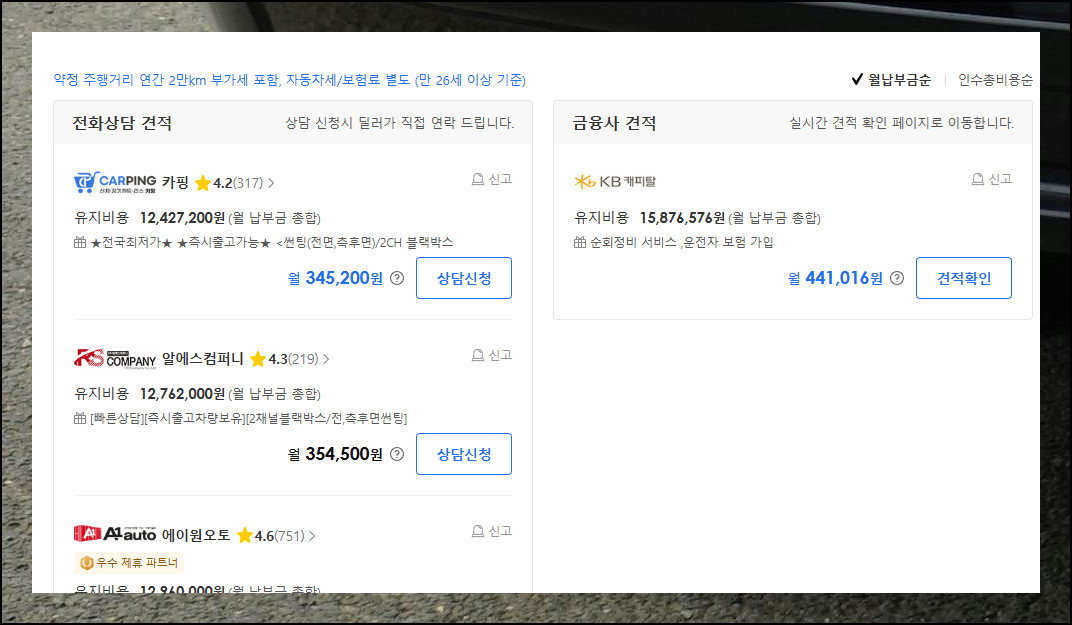Report KB캐피탈 quote via 신고 bell
This screenshot has width=1072, height=625.
click(991, 179)
